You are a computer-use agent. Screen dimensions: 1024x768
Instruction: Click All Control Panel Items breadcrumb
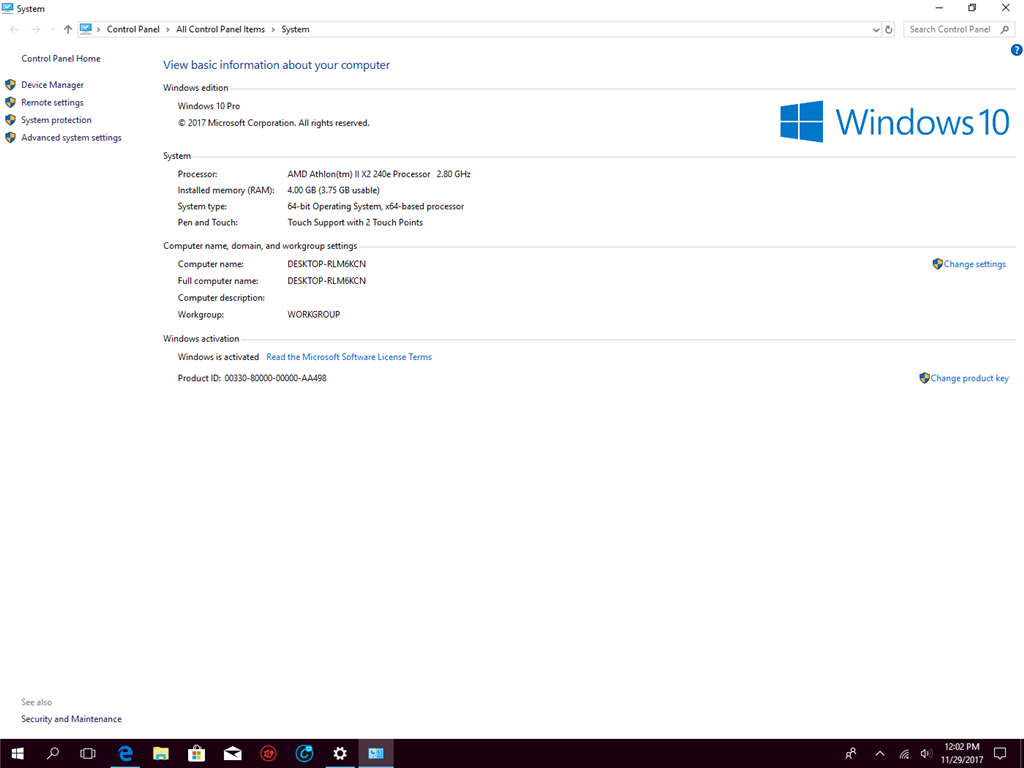coord(221,29)
